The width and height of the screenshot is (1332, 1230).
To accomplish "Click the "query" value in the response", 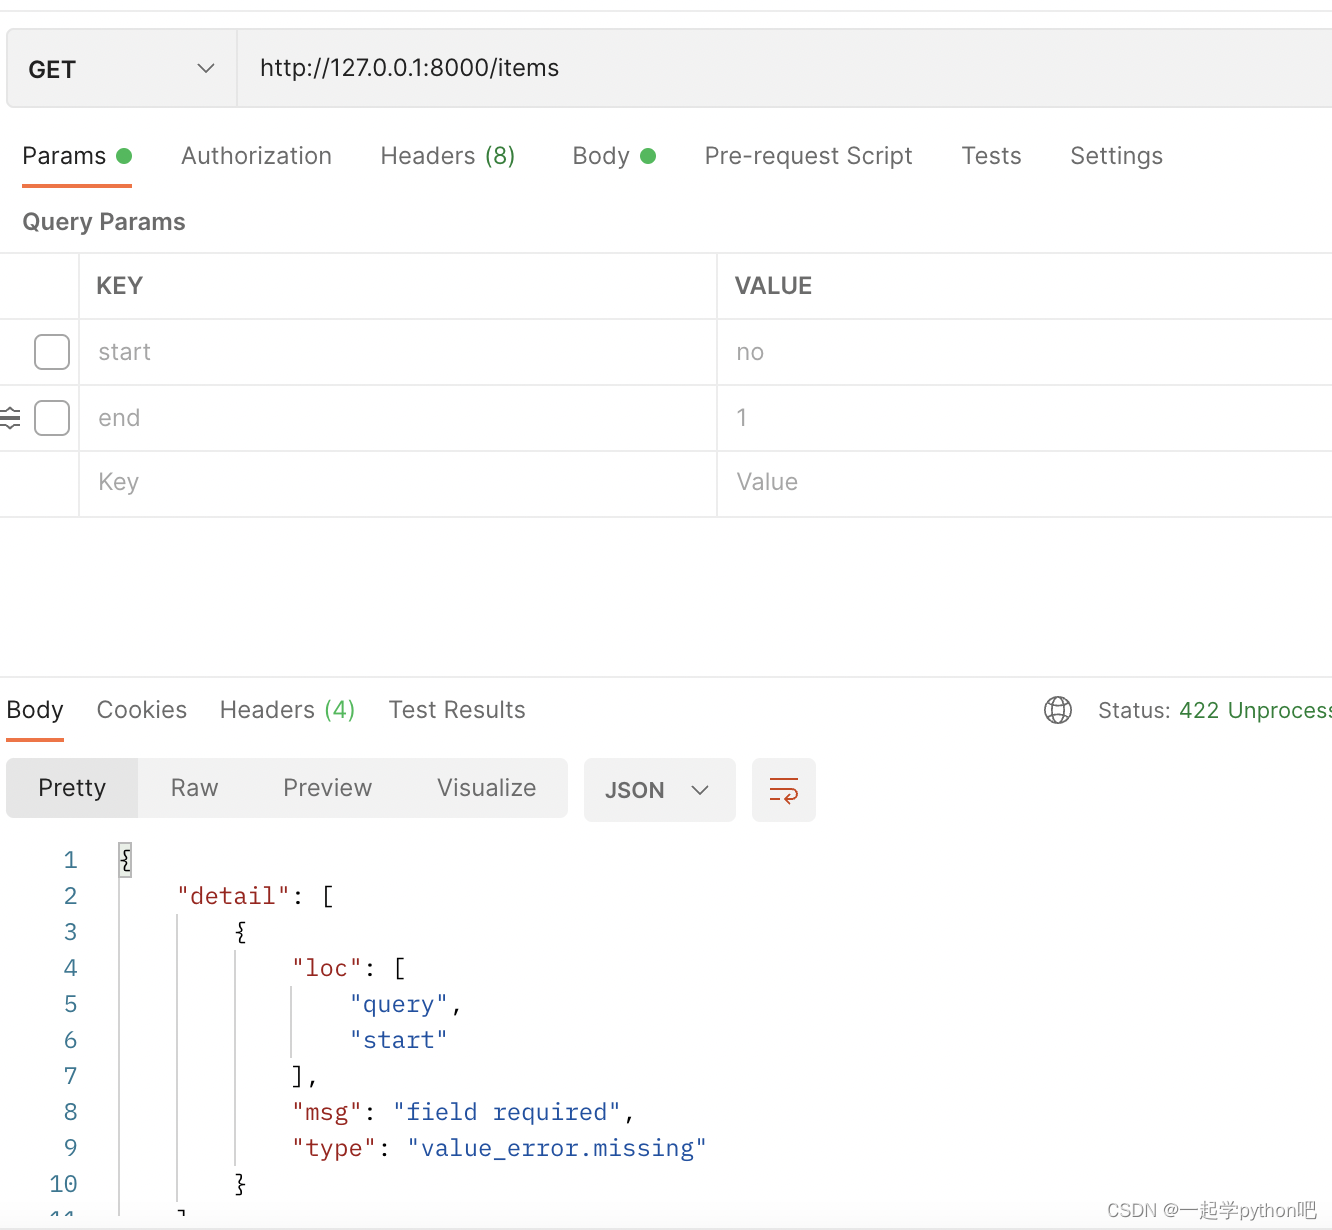I will [399, 1004].
